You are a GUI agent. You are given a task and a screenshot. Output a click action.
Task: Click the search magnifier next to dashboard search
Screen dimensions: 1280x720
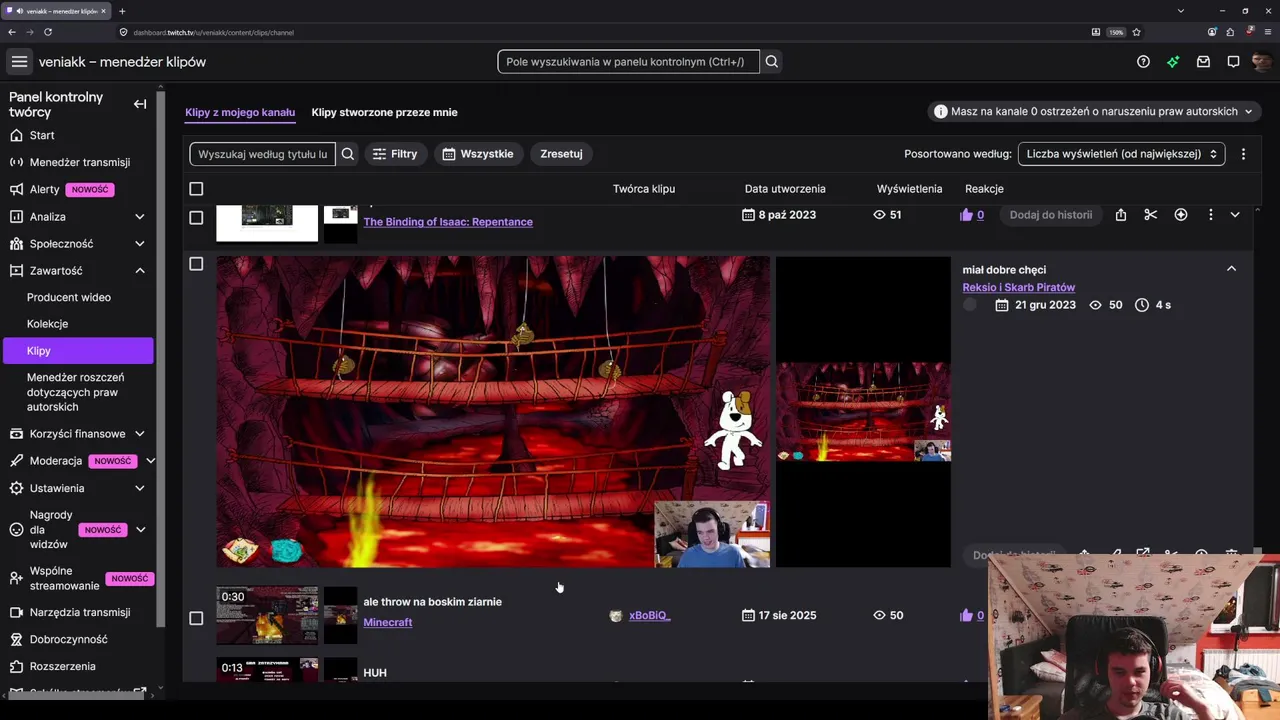coord(772,62)
